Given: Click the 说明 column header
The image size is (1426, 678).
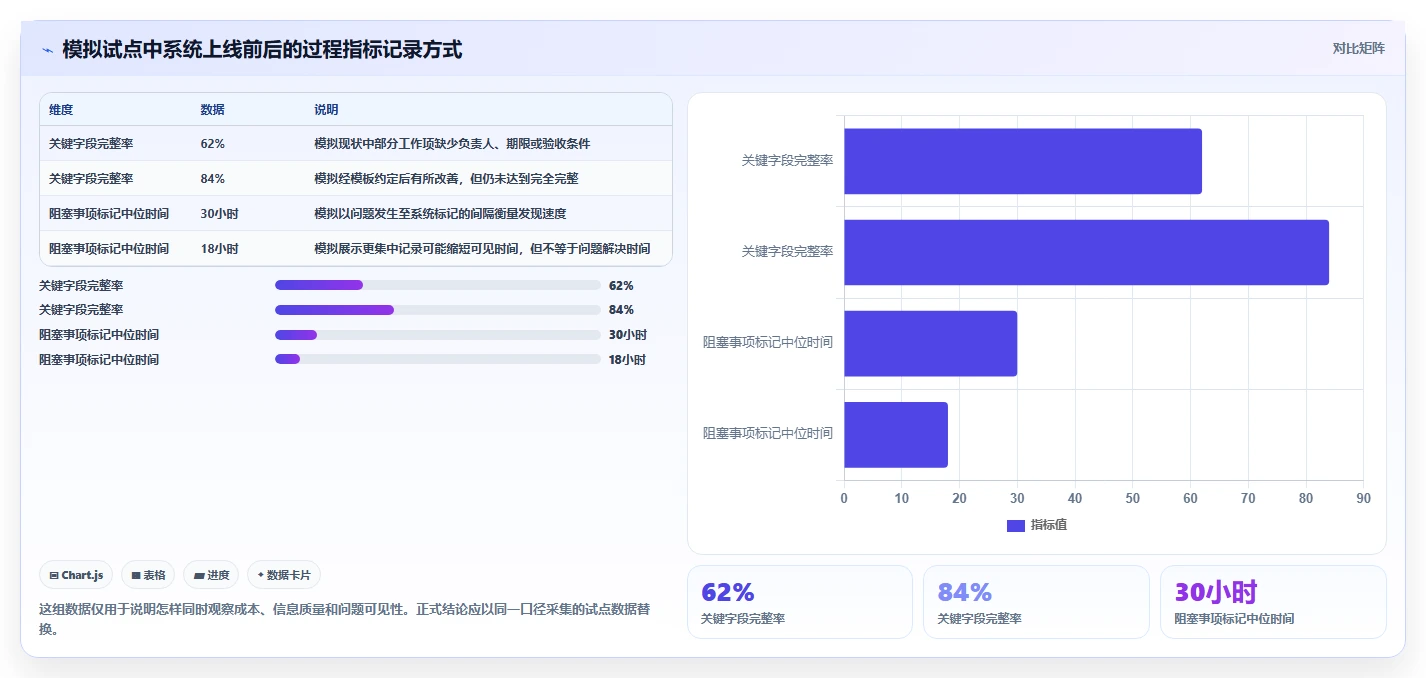Looking at the screenshot, I should click(x=326, y=110).
